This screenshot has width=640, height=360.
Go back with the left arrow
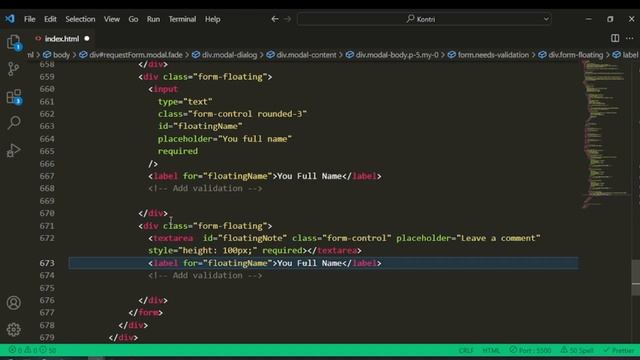pos(275,19)
